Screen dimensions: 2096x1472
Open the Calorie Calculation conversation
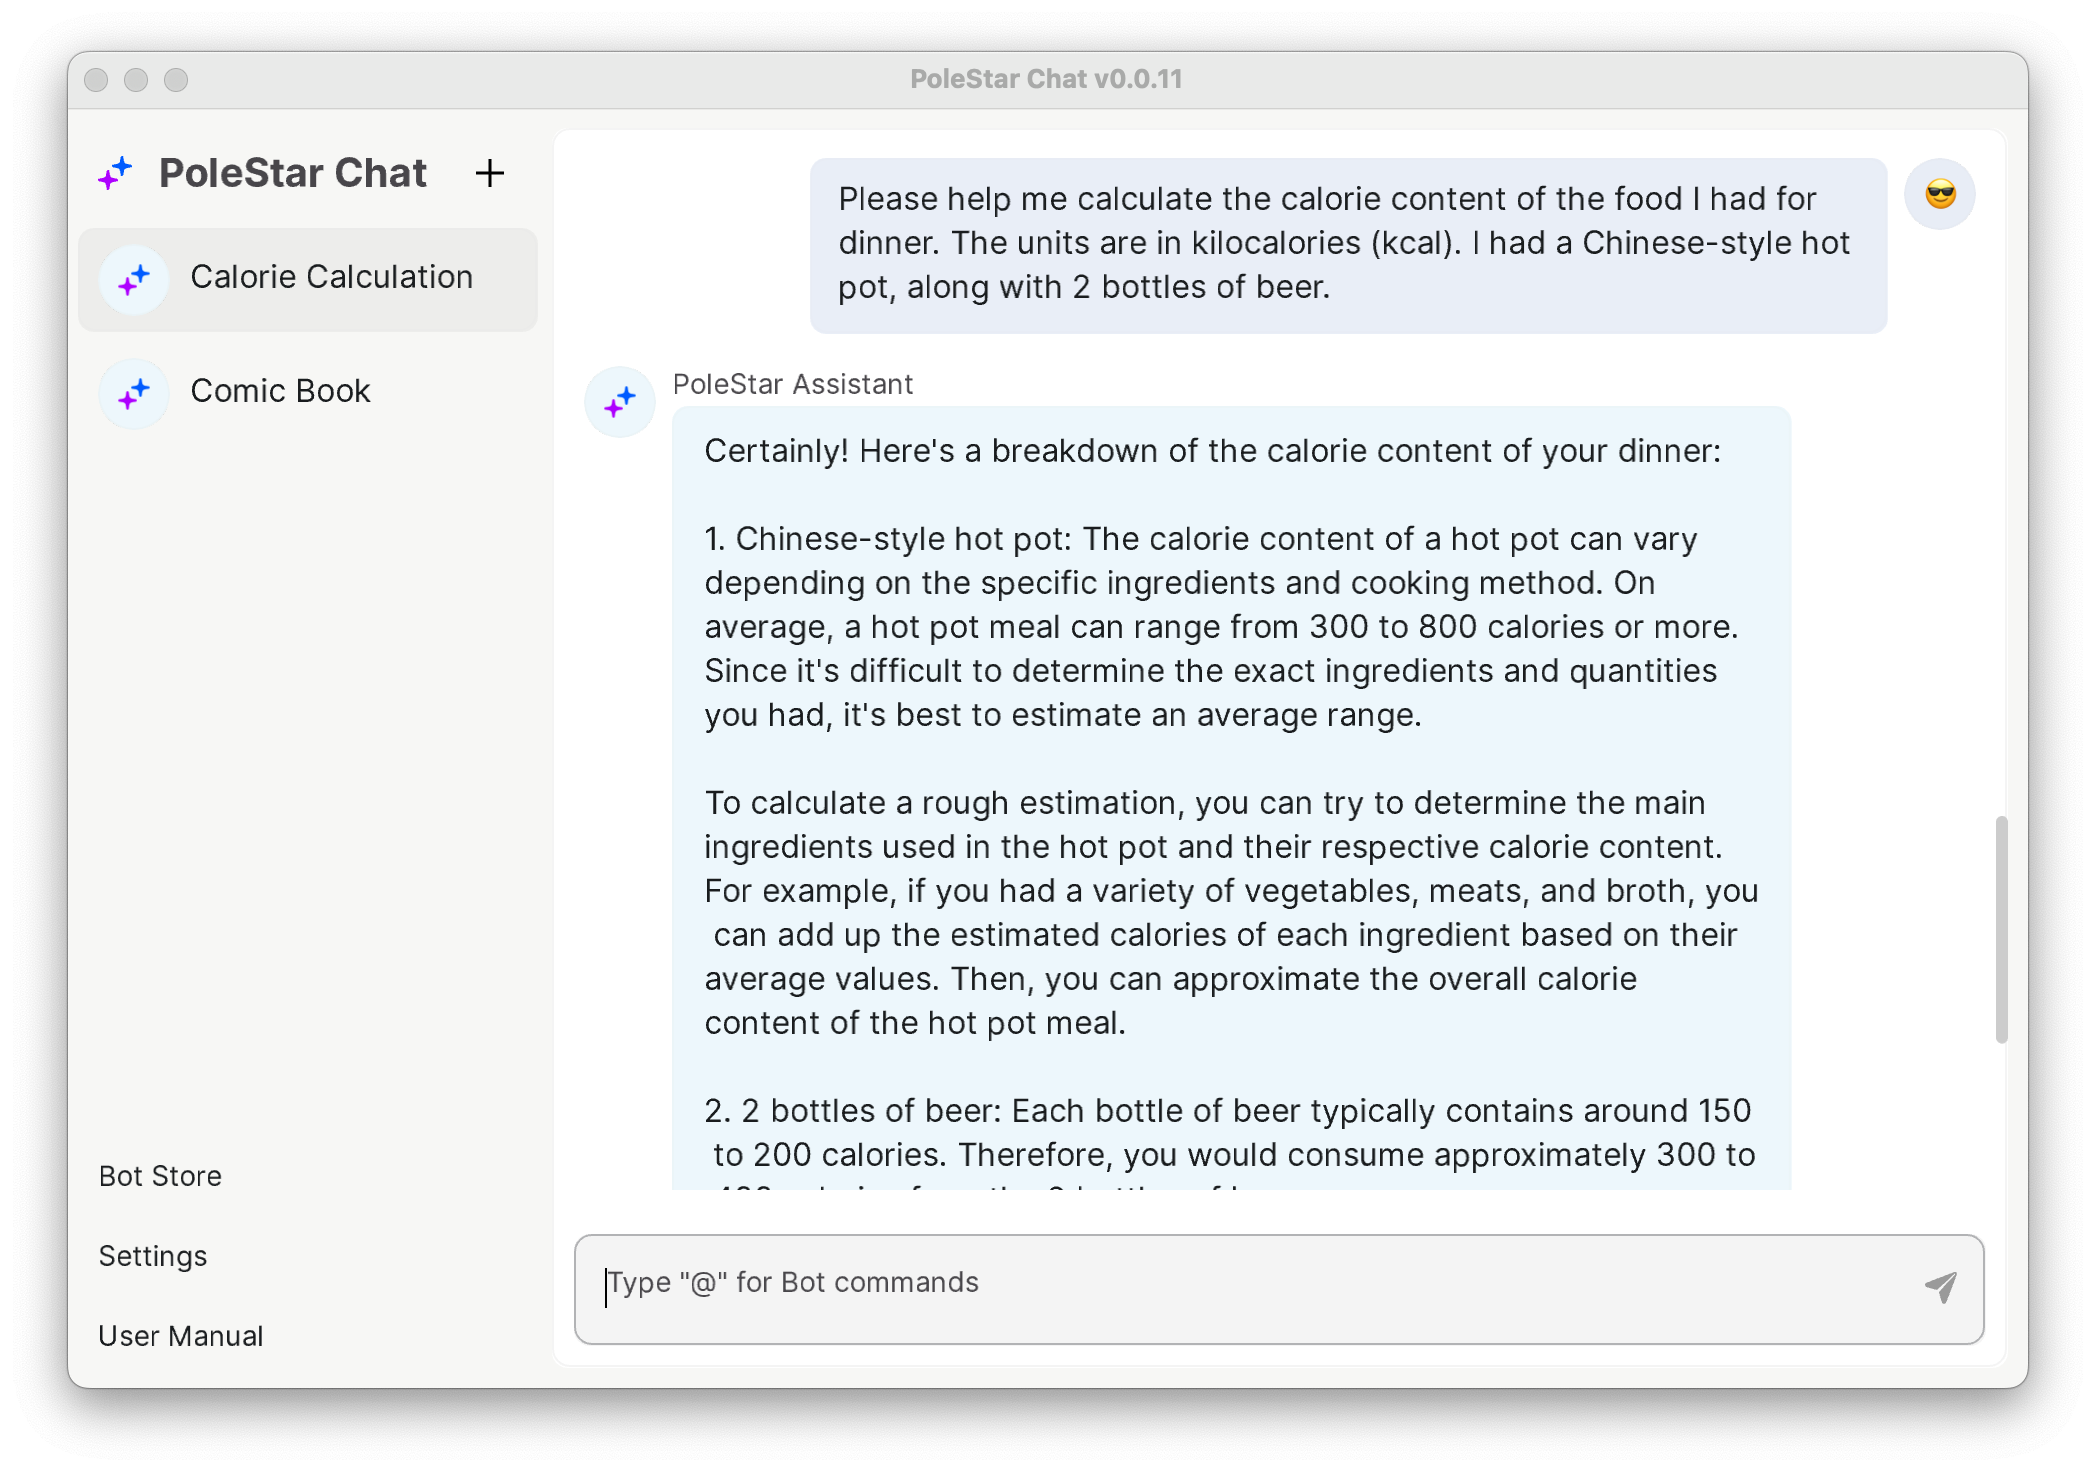pyautogui.click(x=331, y=278)
